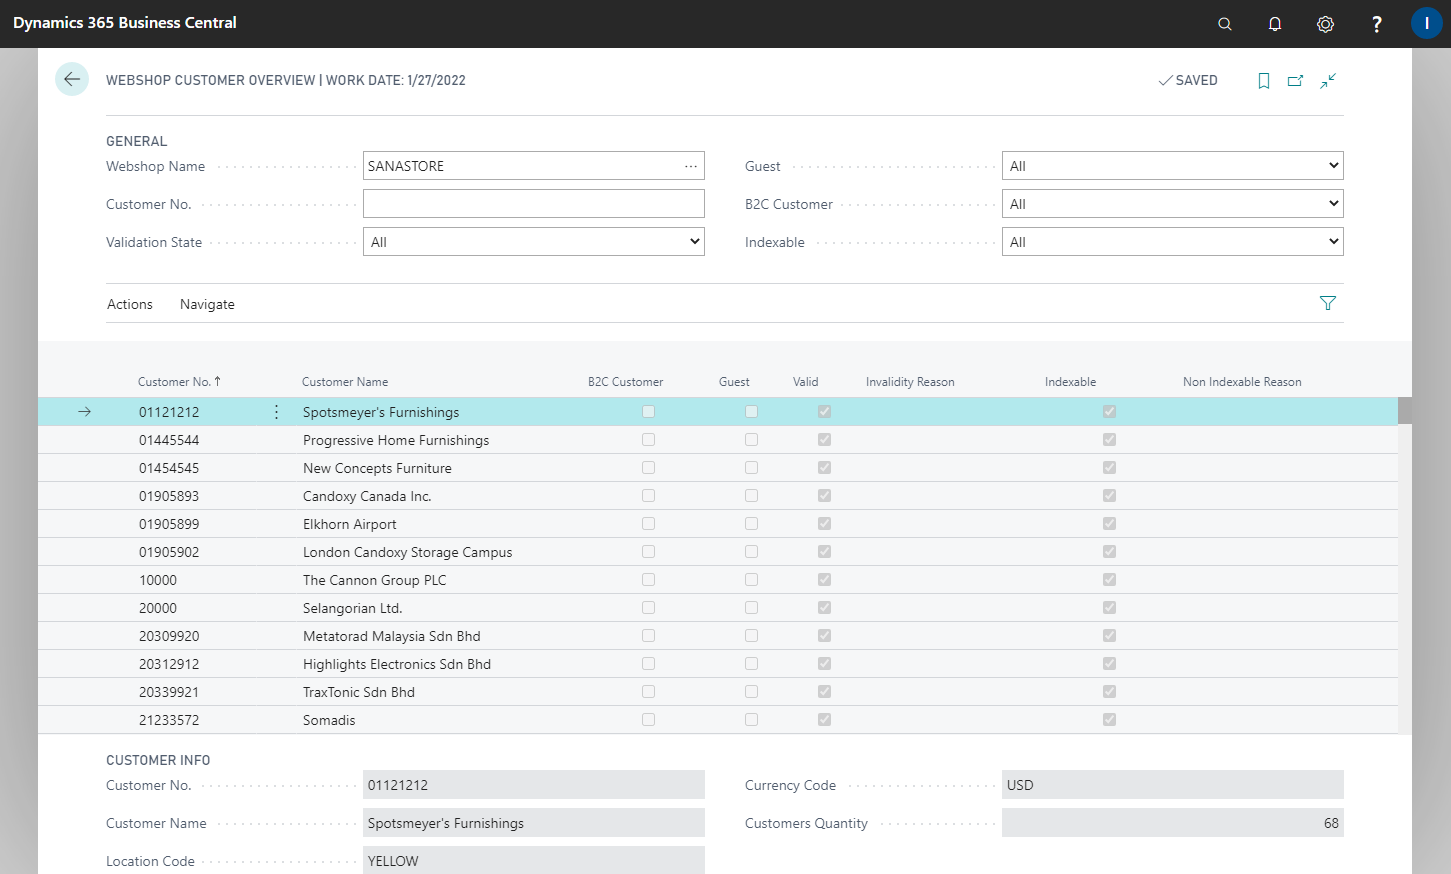Screen dimensions: 1451x874
Task: Open the Validation State dropdown
Action: tap(533, 242)
